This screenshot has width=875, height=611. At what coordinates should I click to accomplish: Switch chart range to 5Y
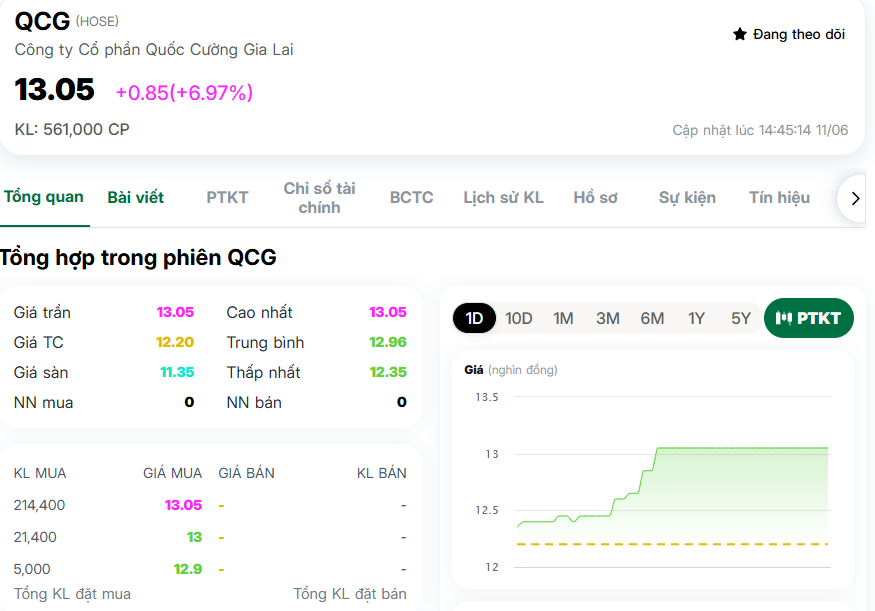pyautogui.click(x=741, y=319)
